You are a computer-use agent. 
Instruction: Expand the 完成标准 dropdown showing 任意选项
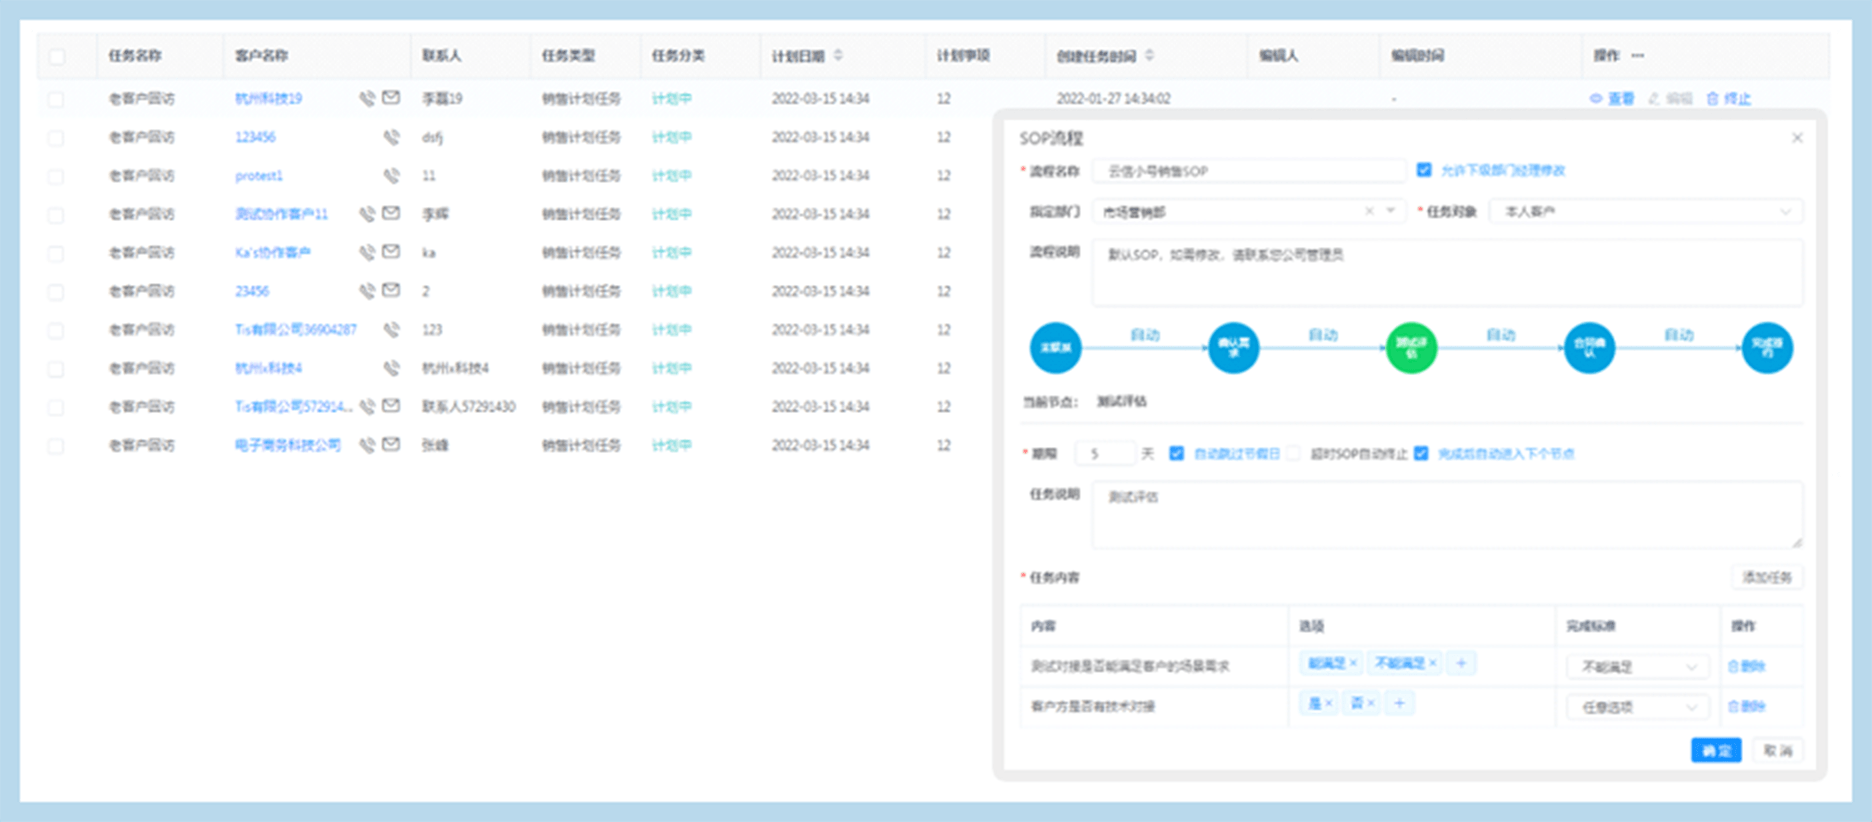coord(1637,707)
